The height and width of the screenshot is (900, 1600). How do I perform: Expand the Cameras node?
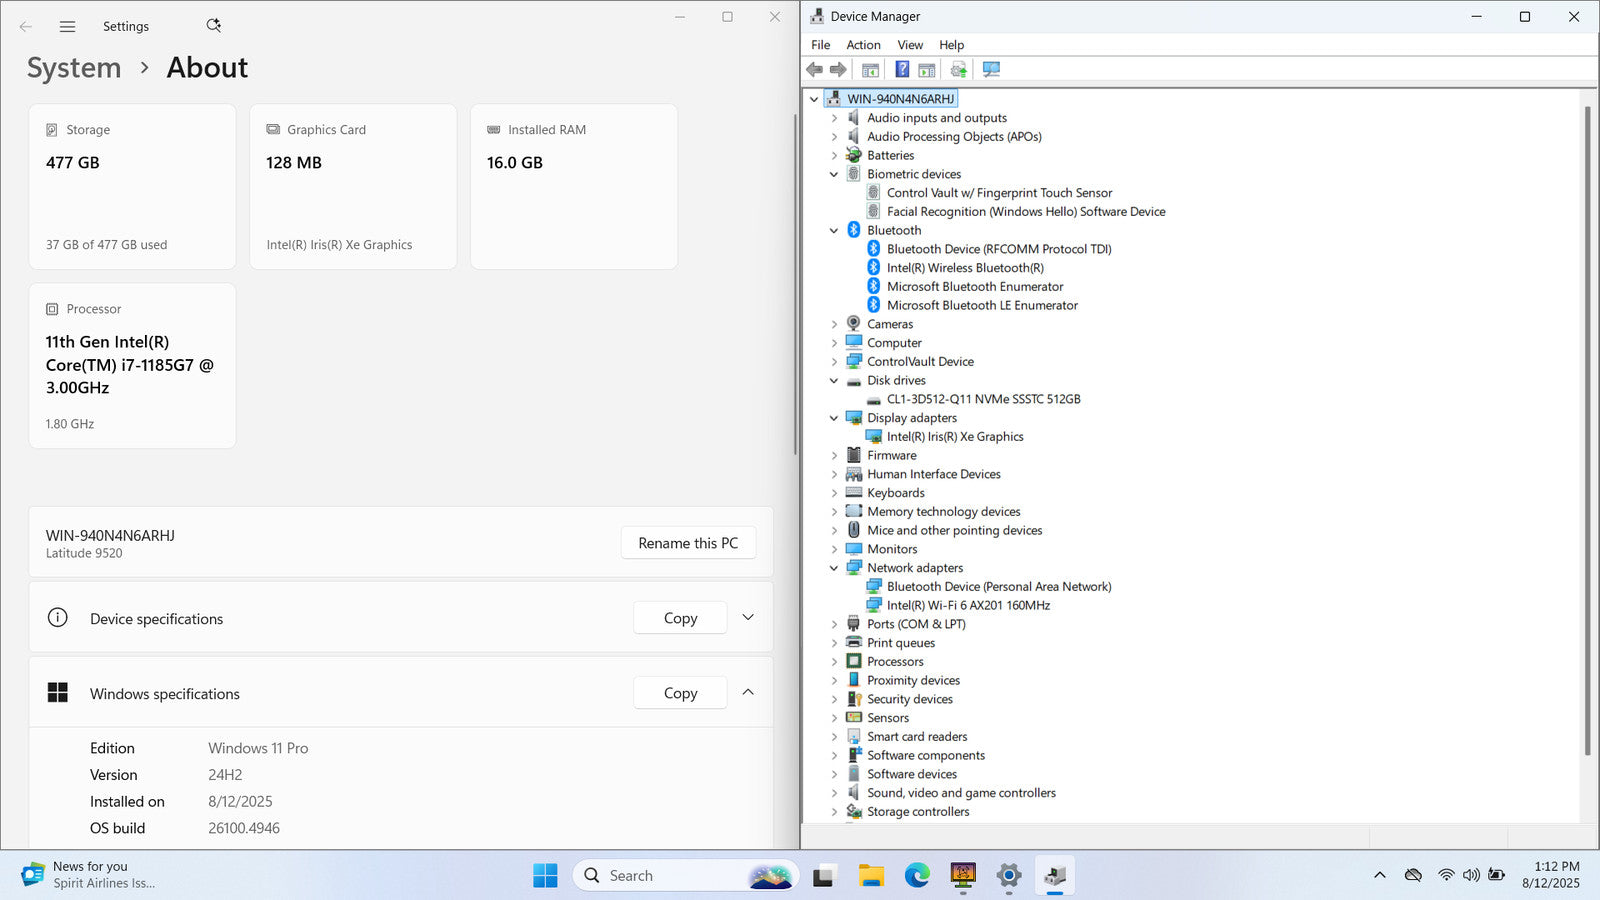(x=834, y=324)
